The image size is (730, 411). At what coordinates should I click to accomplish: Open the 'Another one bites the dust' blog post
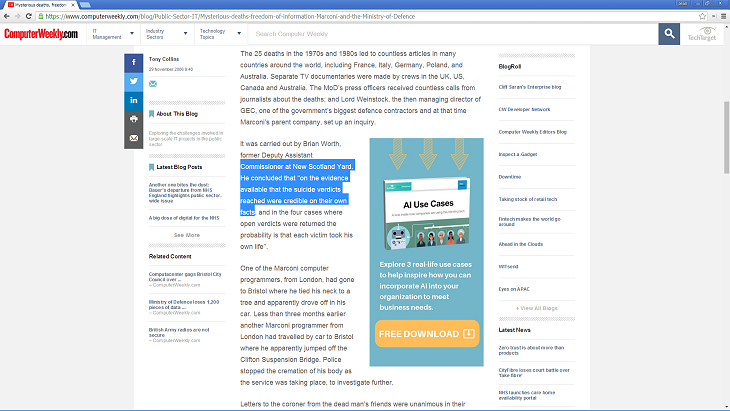coord(185,193)
